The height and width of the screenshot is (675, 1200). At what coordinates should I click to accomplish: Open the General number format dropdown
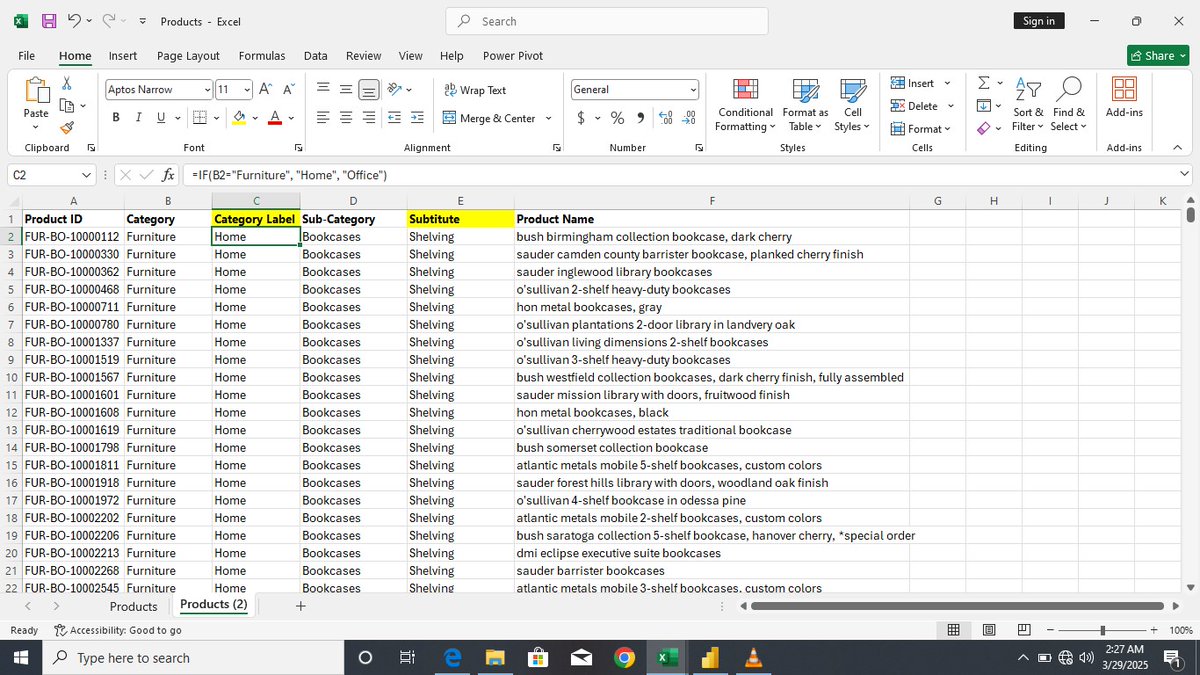tap(693, 90)
